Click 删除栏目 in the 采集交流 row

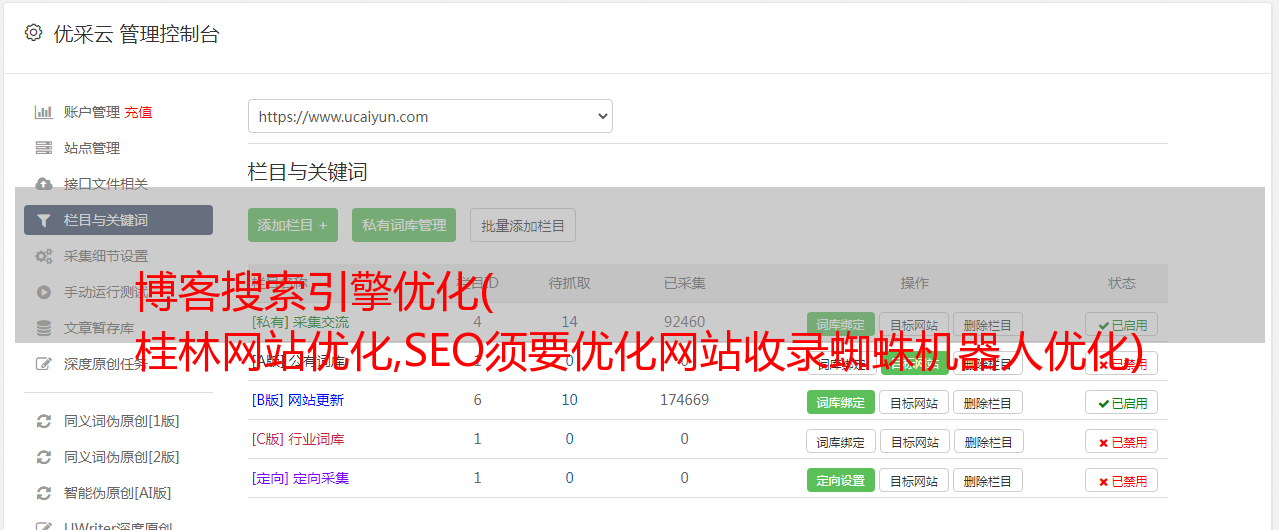pyautogui.click(x=988, y=324)
